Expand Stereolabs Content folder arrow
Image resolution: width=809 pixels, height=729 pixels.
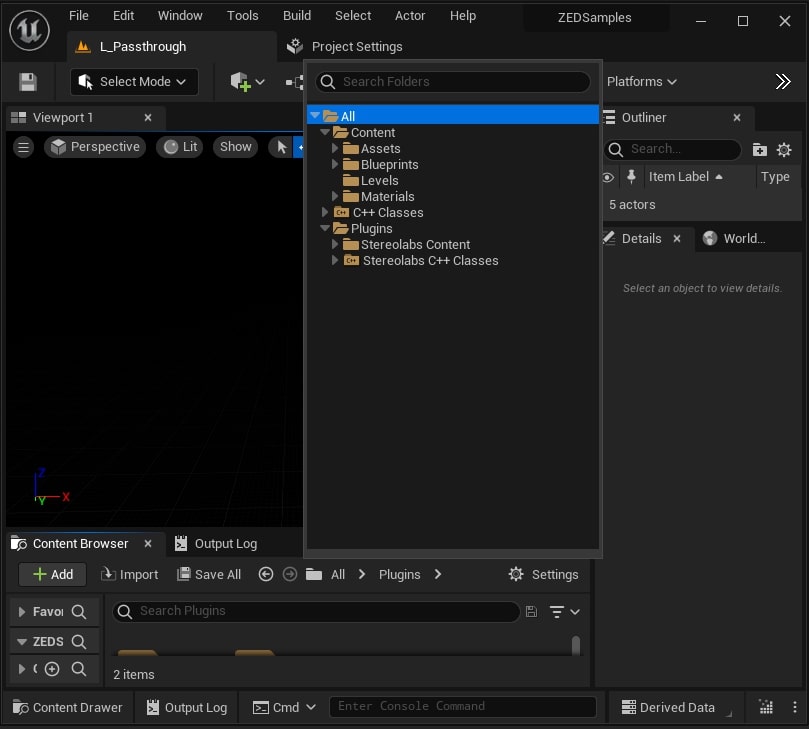[x=335, y=244]
